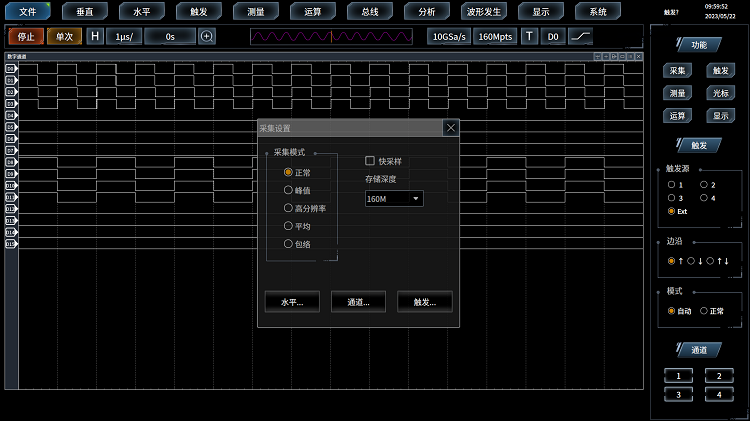This screenshot has height=421, width=750.
Task: Click the zoom magnifier icon in toolbar
Action: point(207,36)
